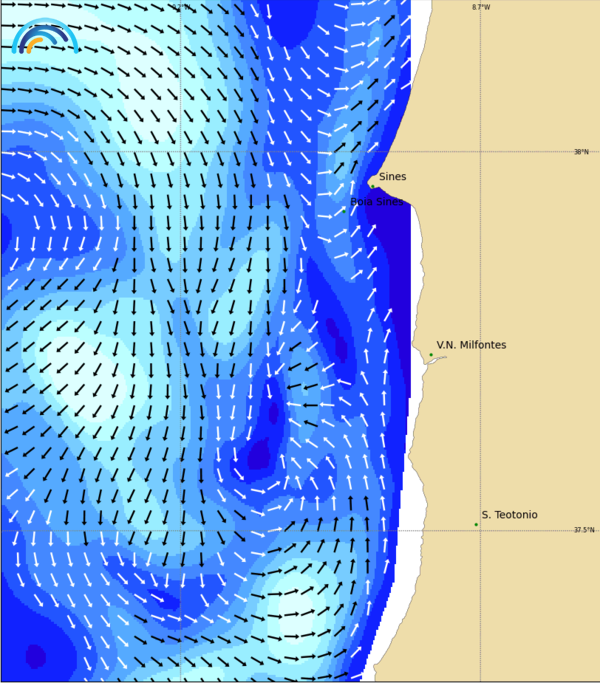Click the rainbow arc logo in the corner
Viewport: 600px width, 683px height.
coord(45,36)
